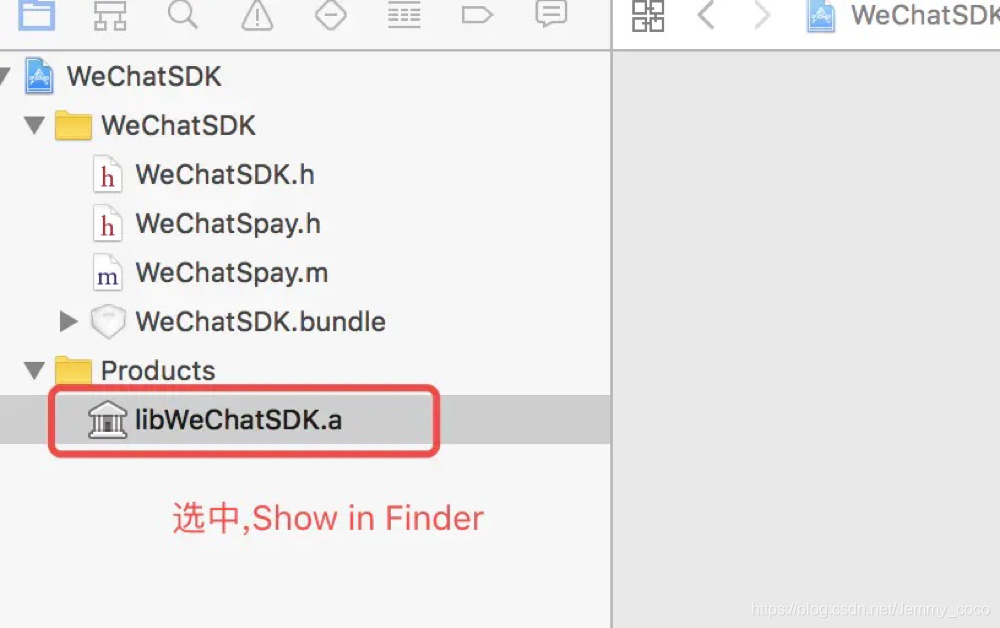Open the Find navigator magnifier icon
1000x628 pixels.
tap(183, 14)
